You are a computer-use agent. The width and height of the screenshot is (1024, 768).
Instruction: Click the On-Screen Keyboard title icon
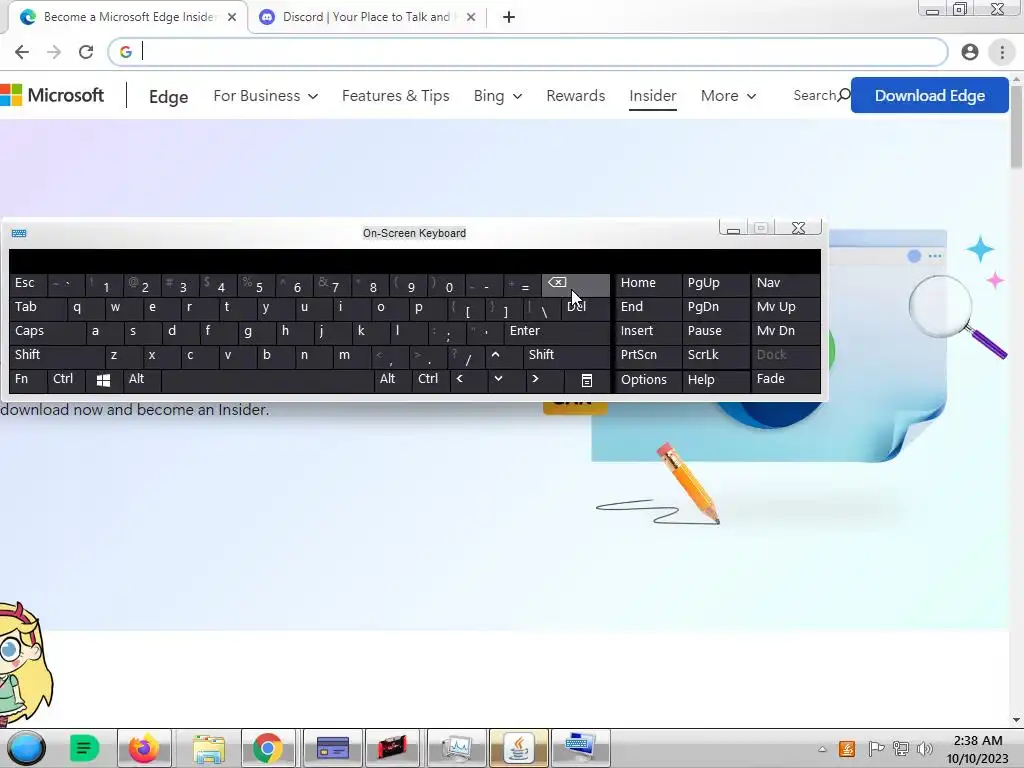(x=19, y=233)
